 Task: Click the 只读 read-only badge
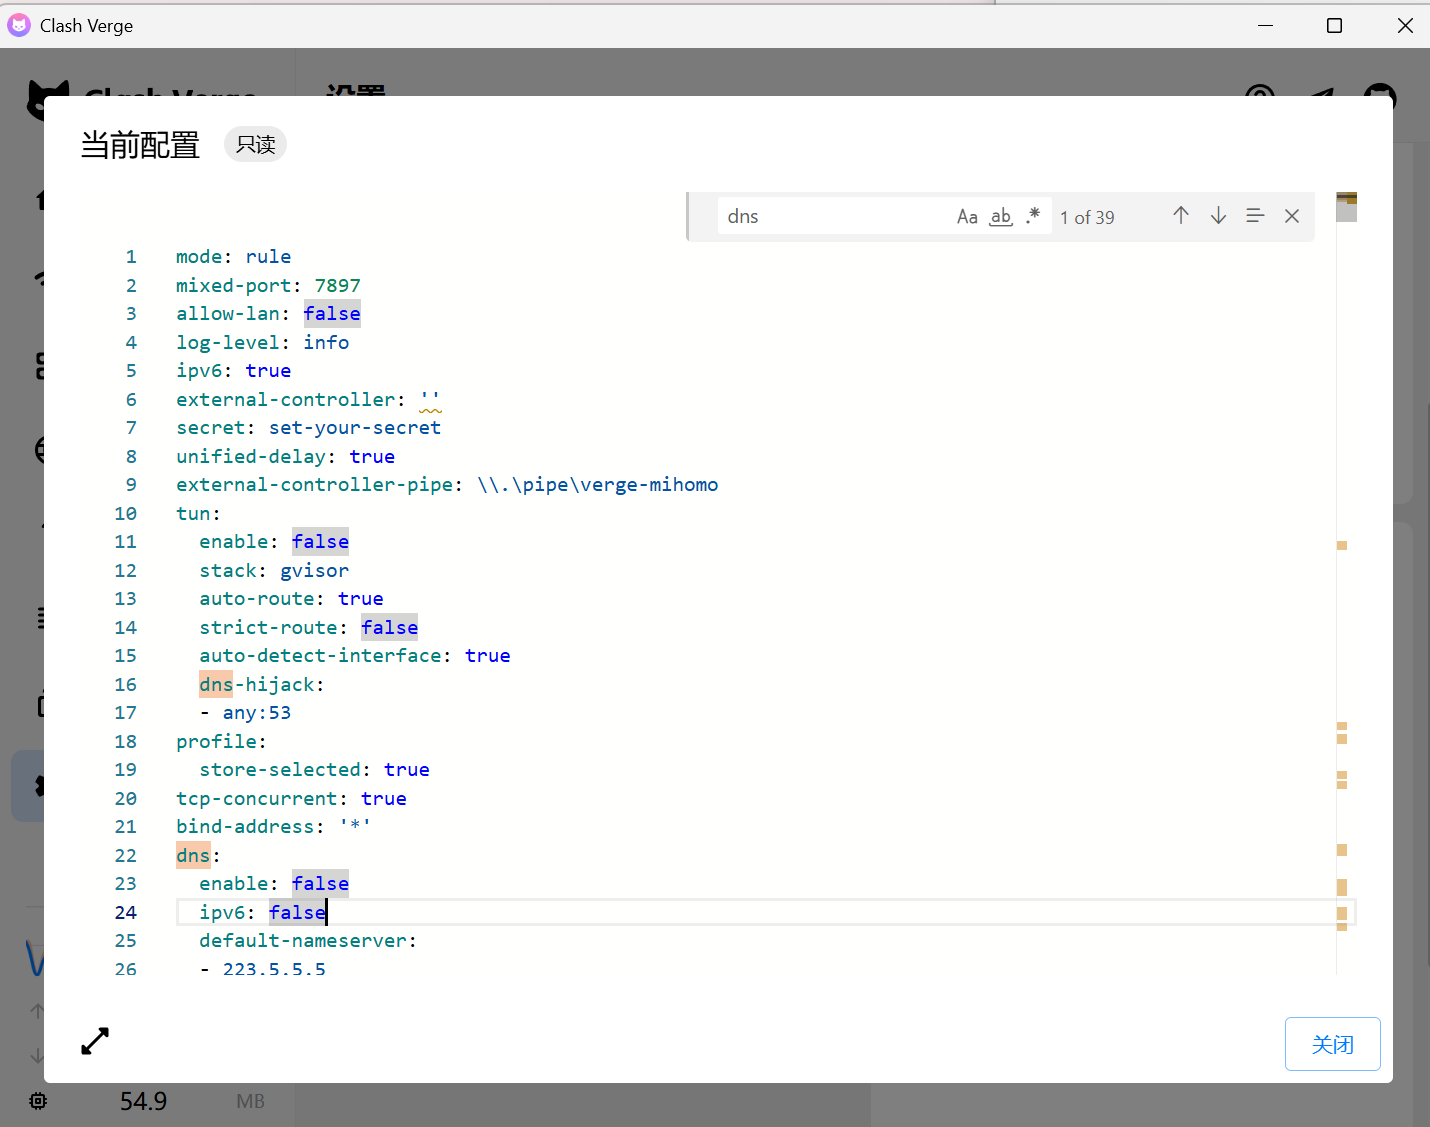point(255,145)
